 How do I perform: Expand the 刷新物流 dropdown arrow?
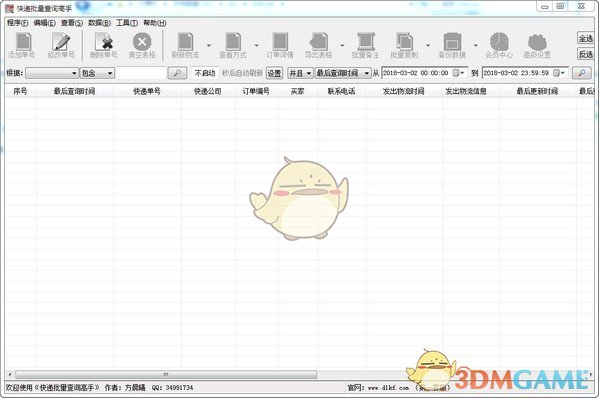tap(209, 45)
